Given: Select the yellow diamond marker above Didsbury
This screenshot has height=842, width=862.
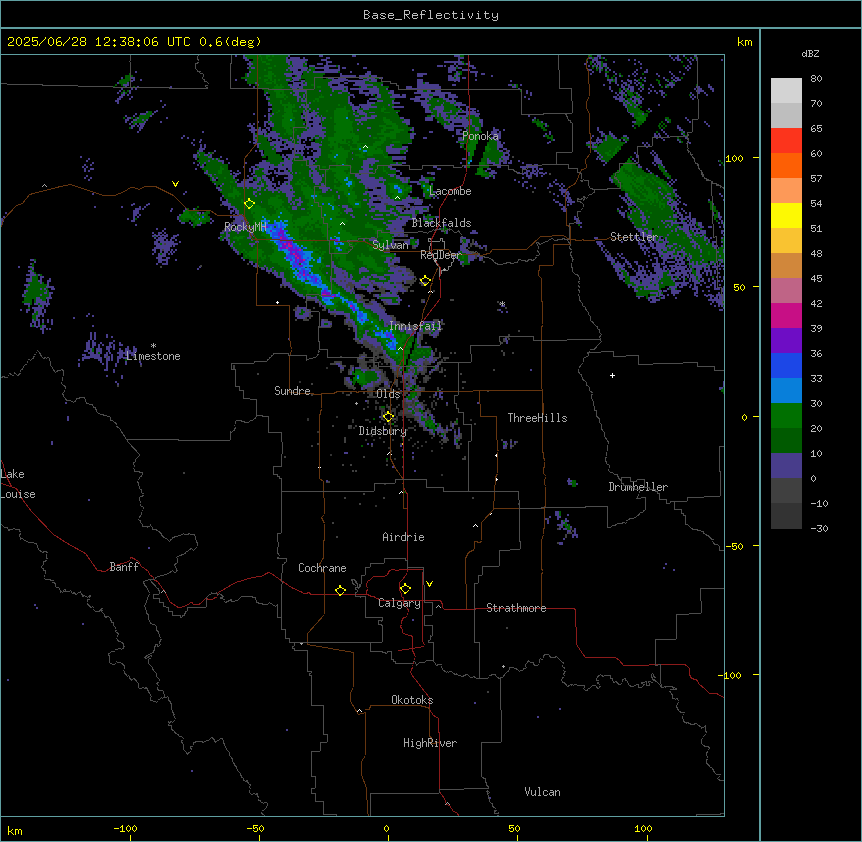Looking at the screenshot, I should (x=388, y=417).
